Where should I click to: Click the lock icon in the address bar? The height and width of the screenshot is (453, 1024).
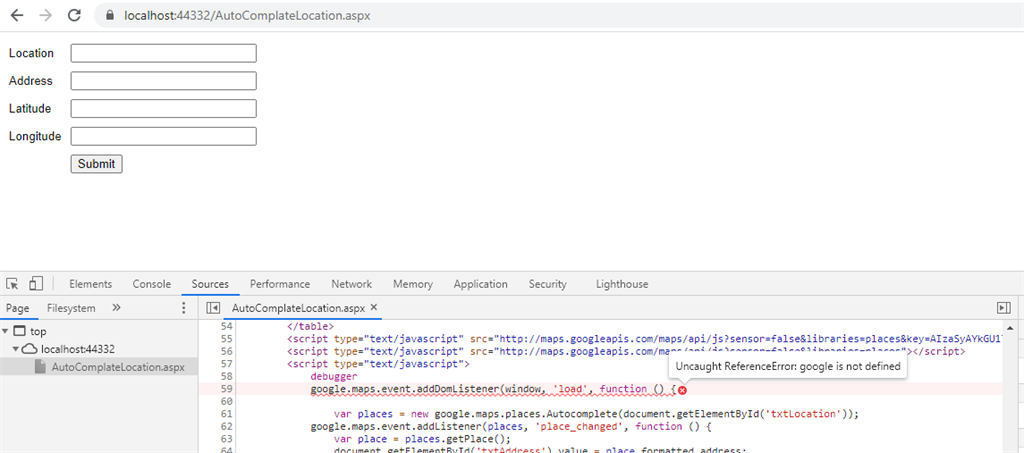pyautogui.click(x=110, y=16)
